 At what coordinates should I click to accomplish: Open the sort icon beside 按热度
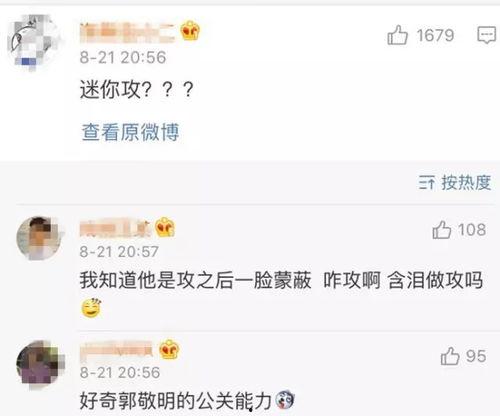click(427, 182)
